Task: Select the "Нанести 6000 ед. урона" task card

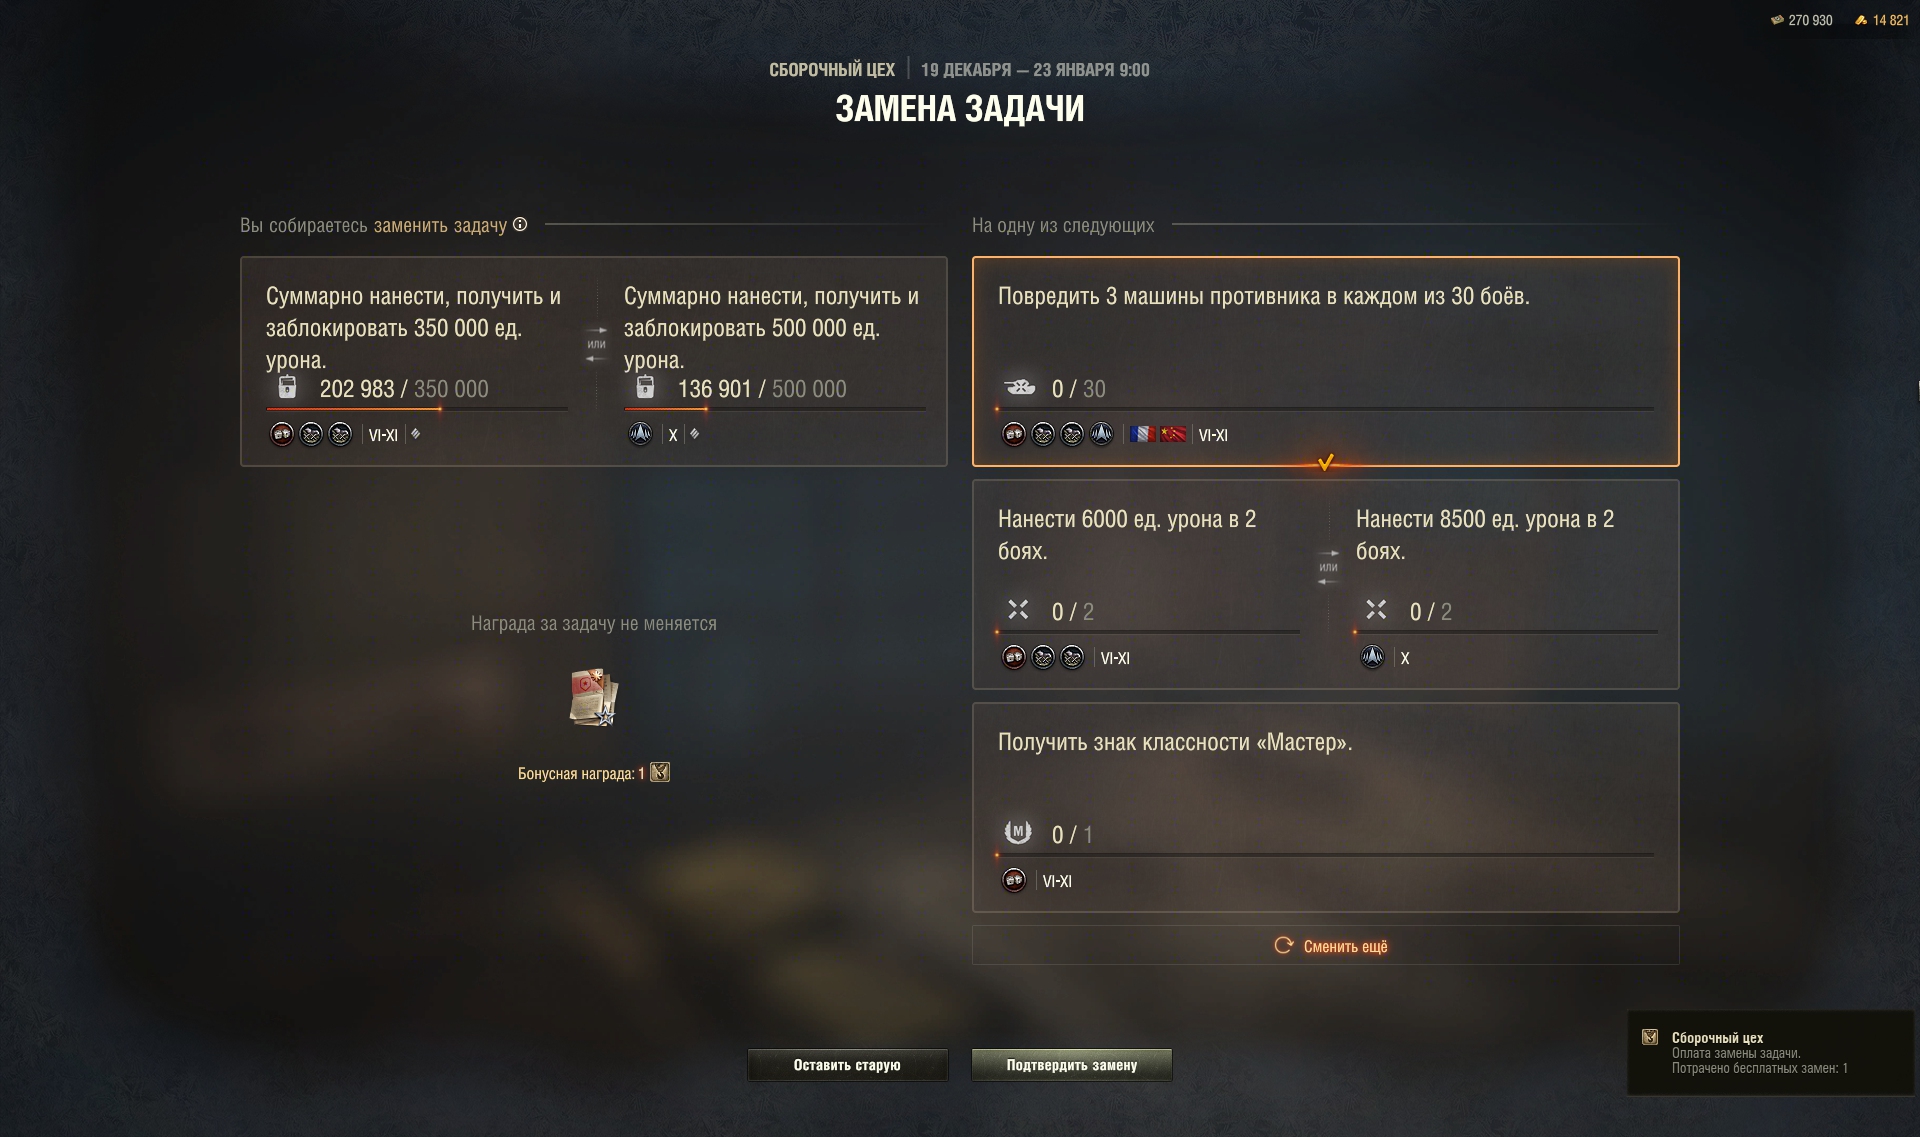Action: point(1148,585)
